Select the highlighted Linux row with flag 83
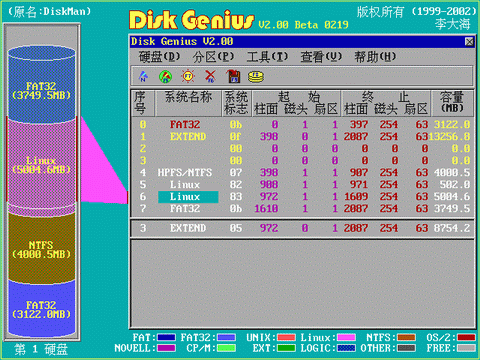Viewport: 480px width, 360px height. (x=303, y=197)
